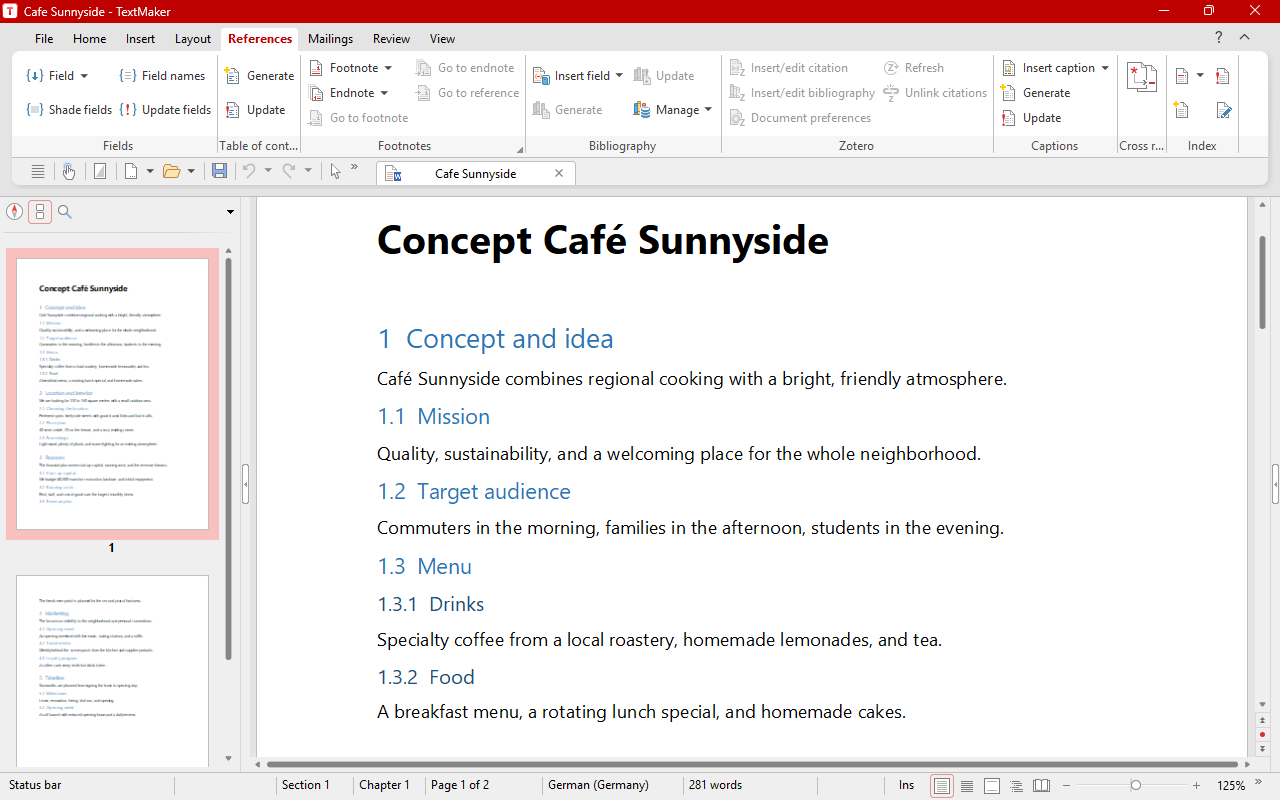Viewport: 1280px width, 800px height.
Task: Switch to master page view in status bar
Action: tap(992, 786)
